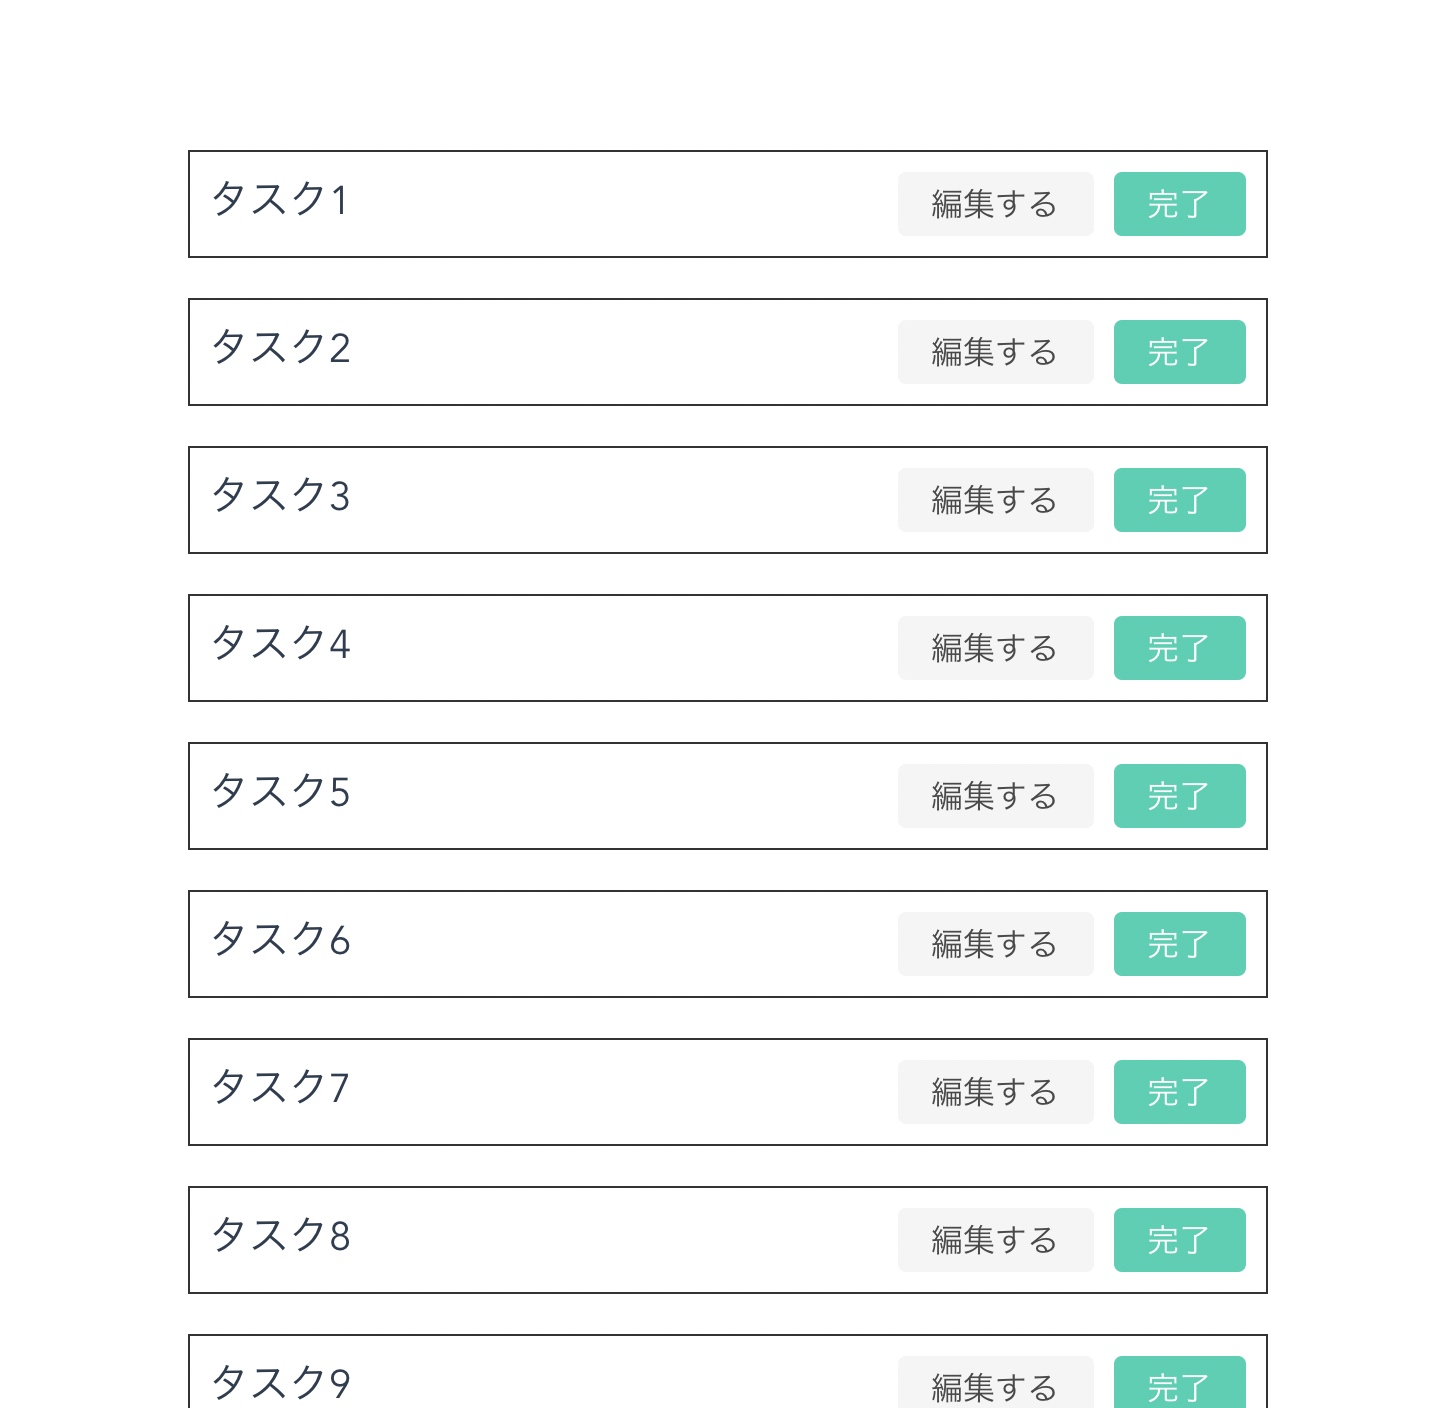Image resolution: width=1456 pixels, height=1408 pixels.
Task: Click 完了 in タスク7 row
Action: point(1179,1092)
